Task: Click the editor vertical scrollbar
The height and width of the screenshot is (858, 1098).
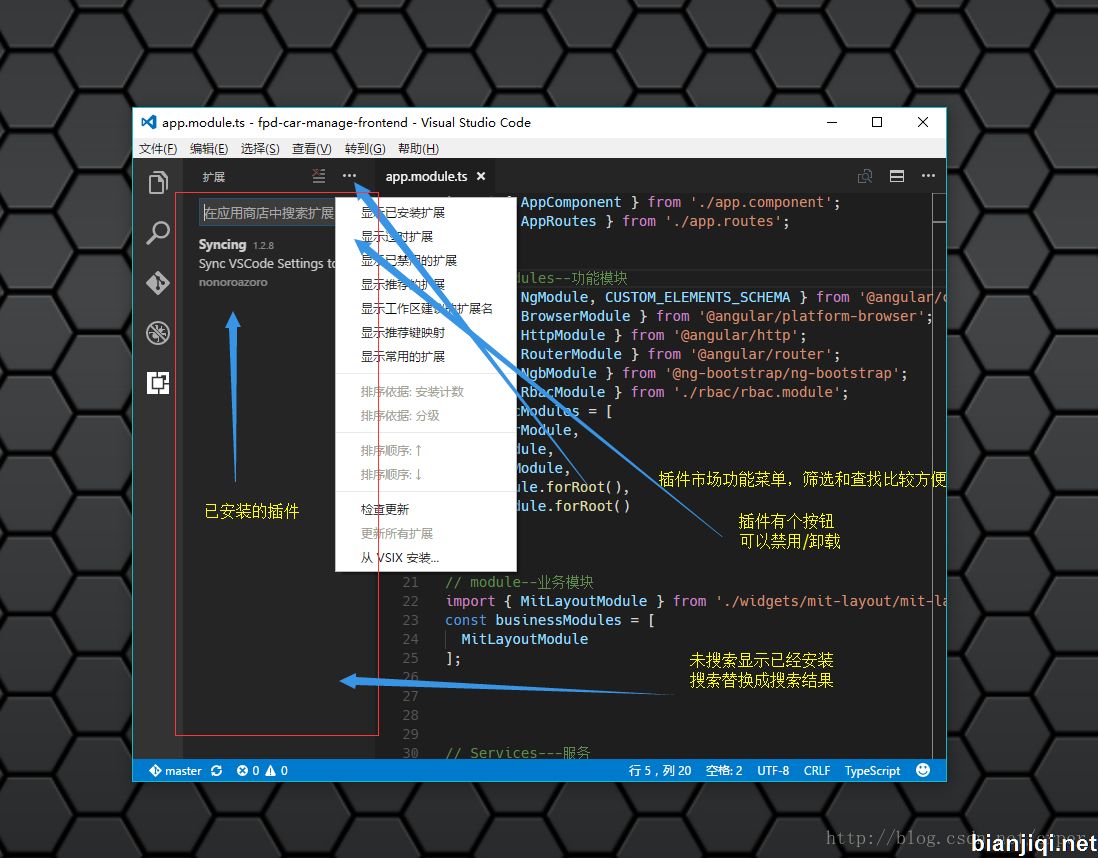Action: coord(939,476)
